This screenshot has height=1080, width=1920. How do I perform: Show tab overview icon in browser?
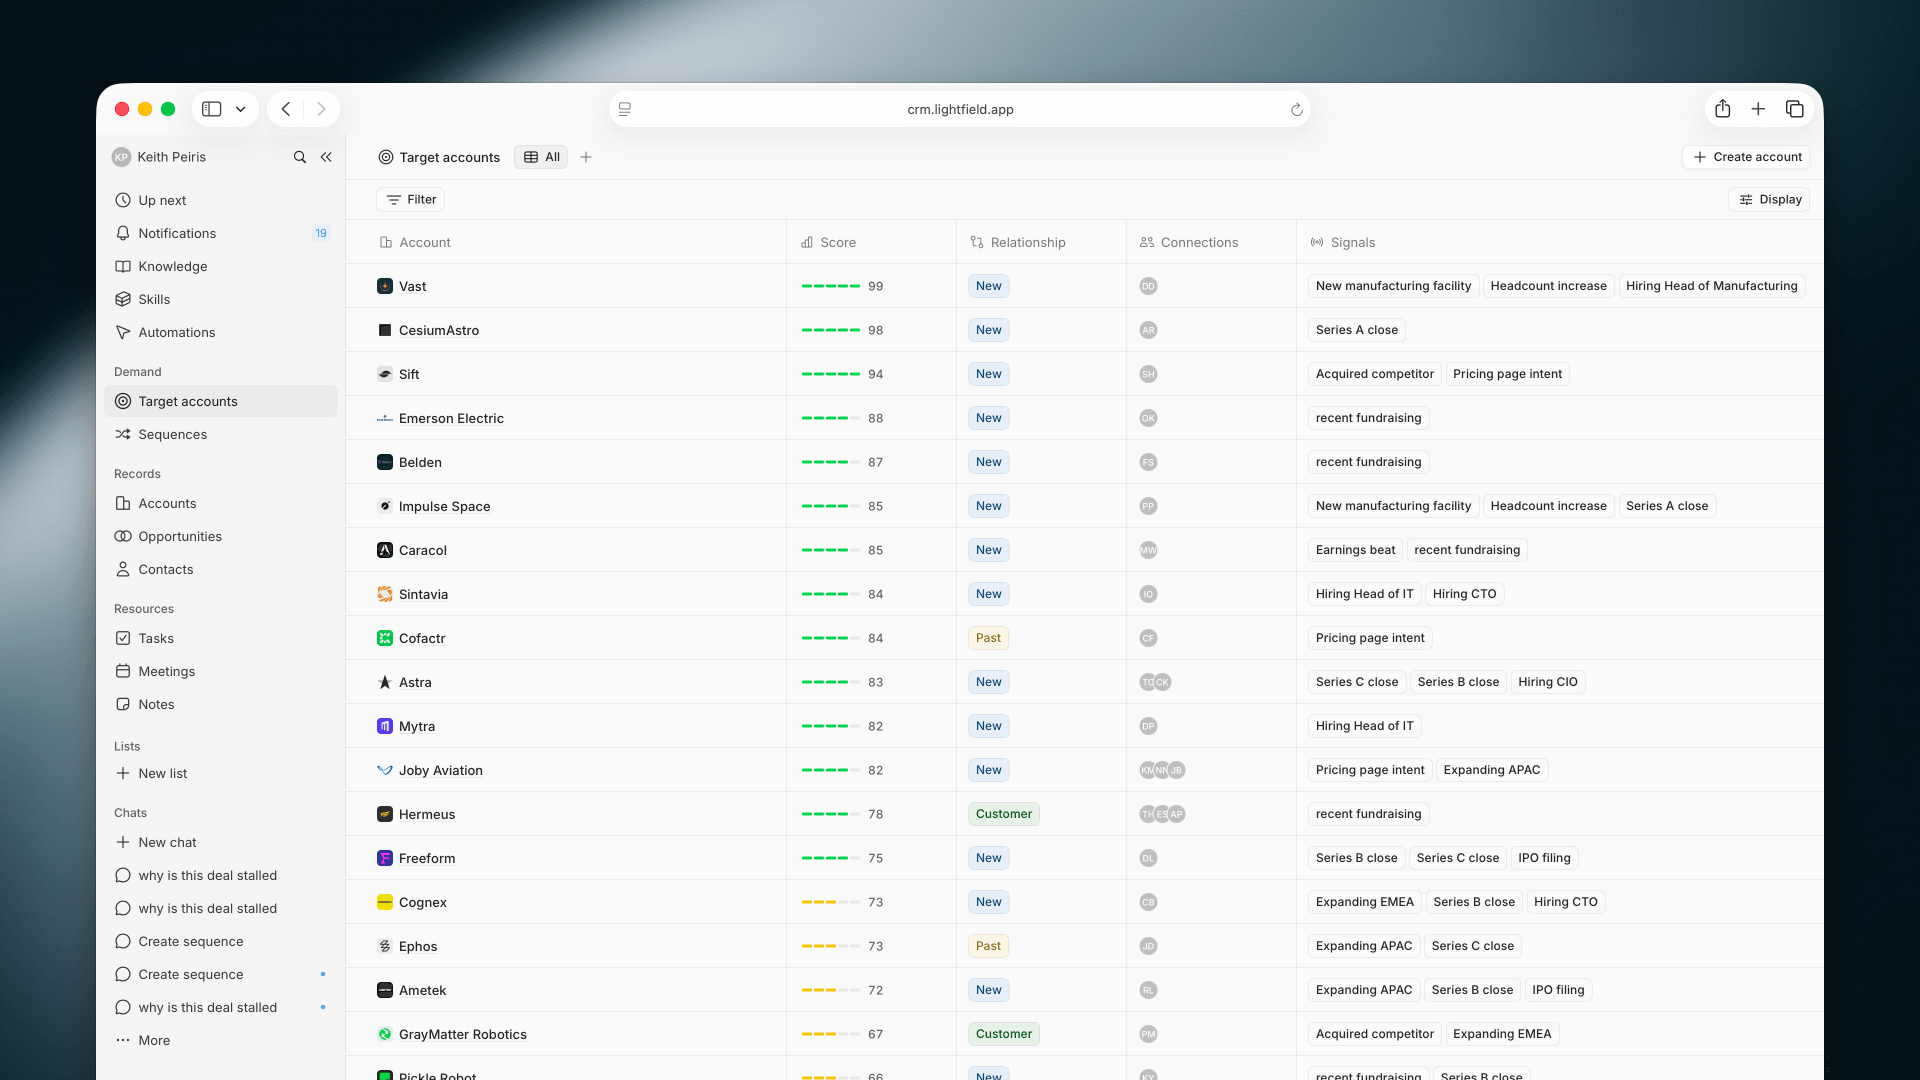1795,109
